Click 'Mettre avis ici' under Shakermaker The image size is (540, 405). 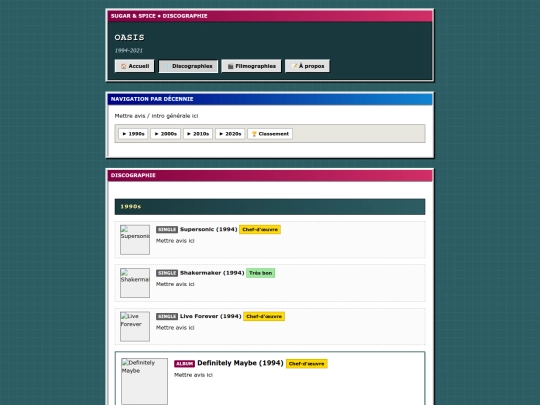(x=175, y=284)
